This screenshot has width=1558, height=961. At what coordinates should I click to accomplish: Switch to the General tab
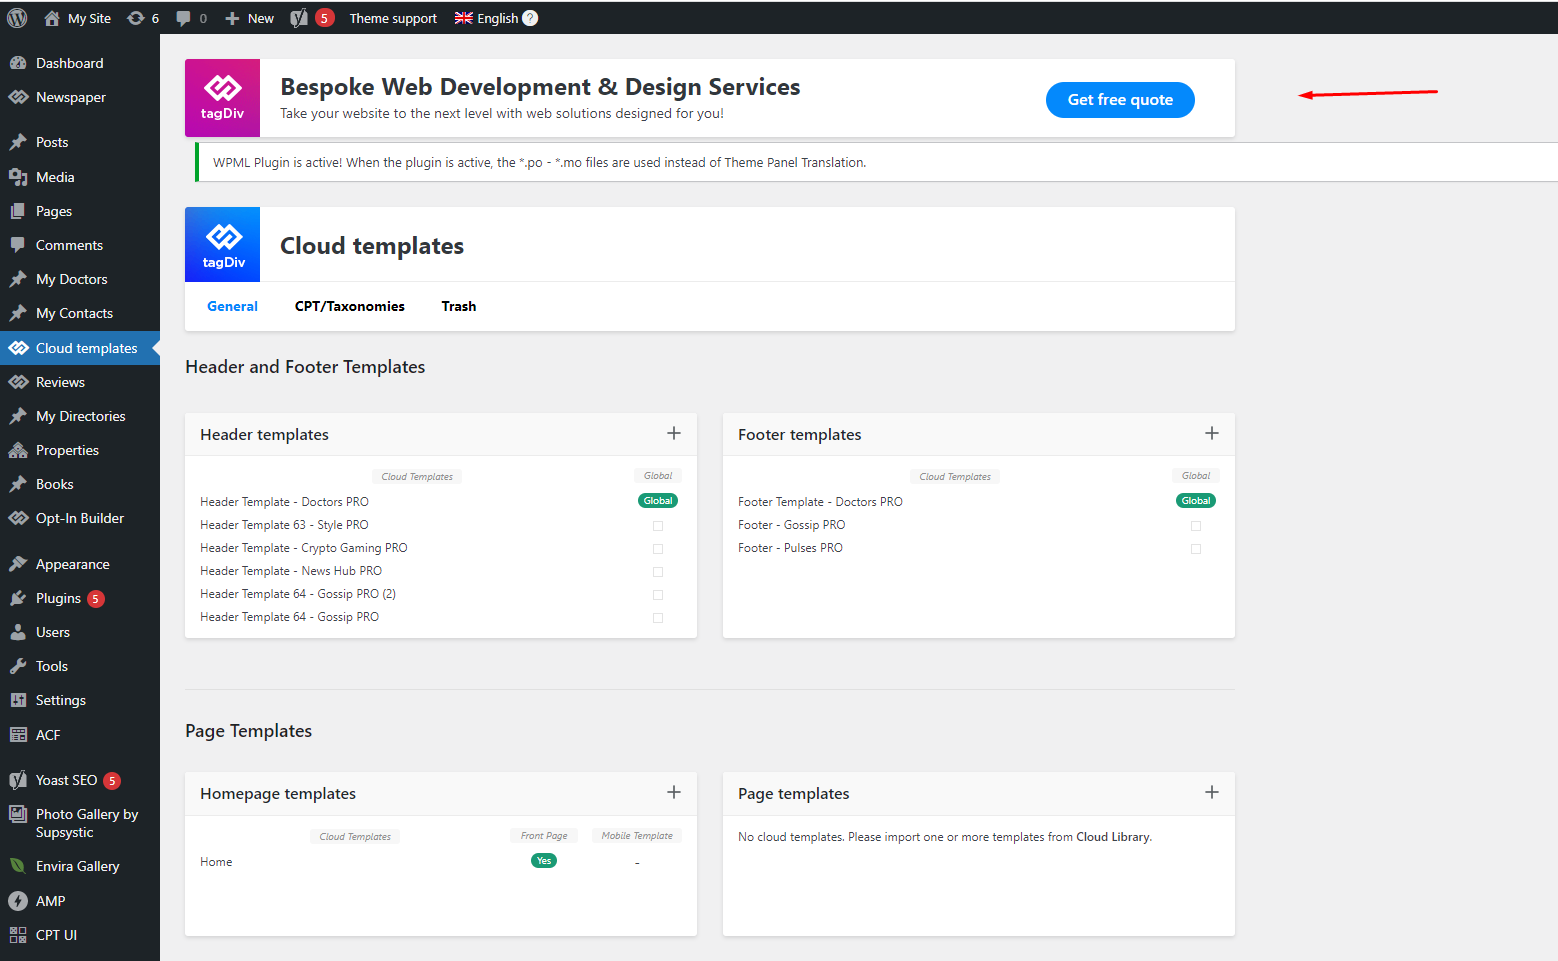pyautogui.click(x=232, y=306)
